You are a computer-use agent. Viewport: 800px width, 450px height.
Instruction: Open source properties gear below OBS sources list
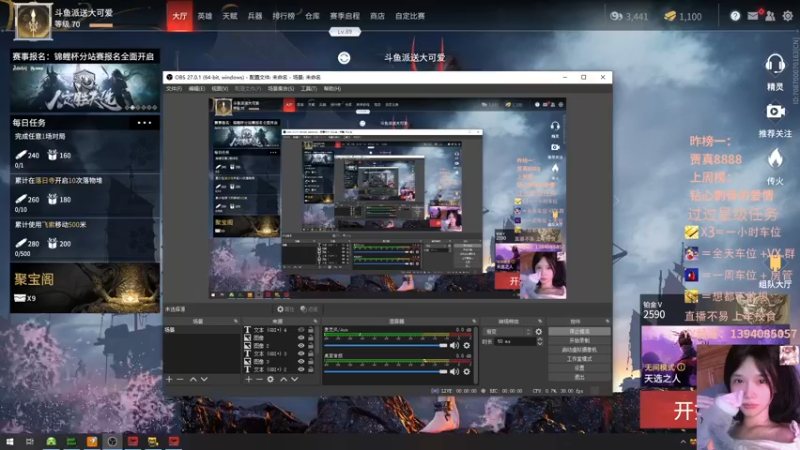pos(270,379)
